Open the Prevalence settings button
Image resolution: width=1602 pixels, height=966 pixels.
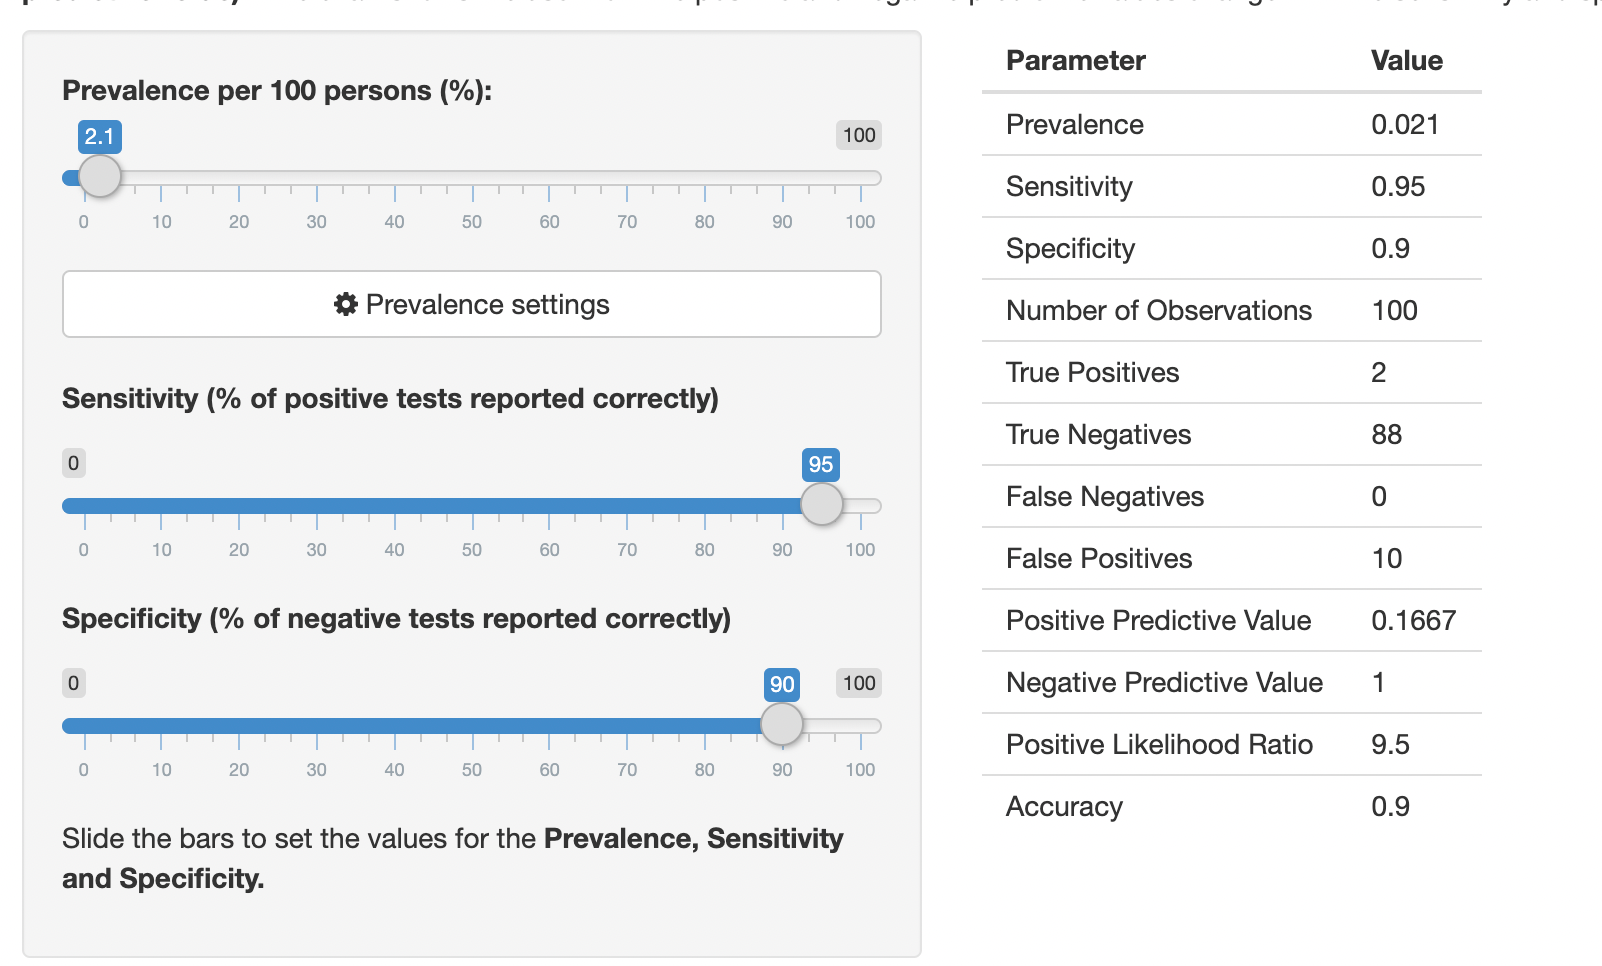coord(472,304)
